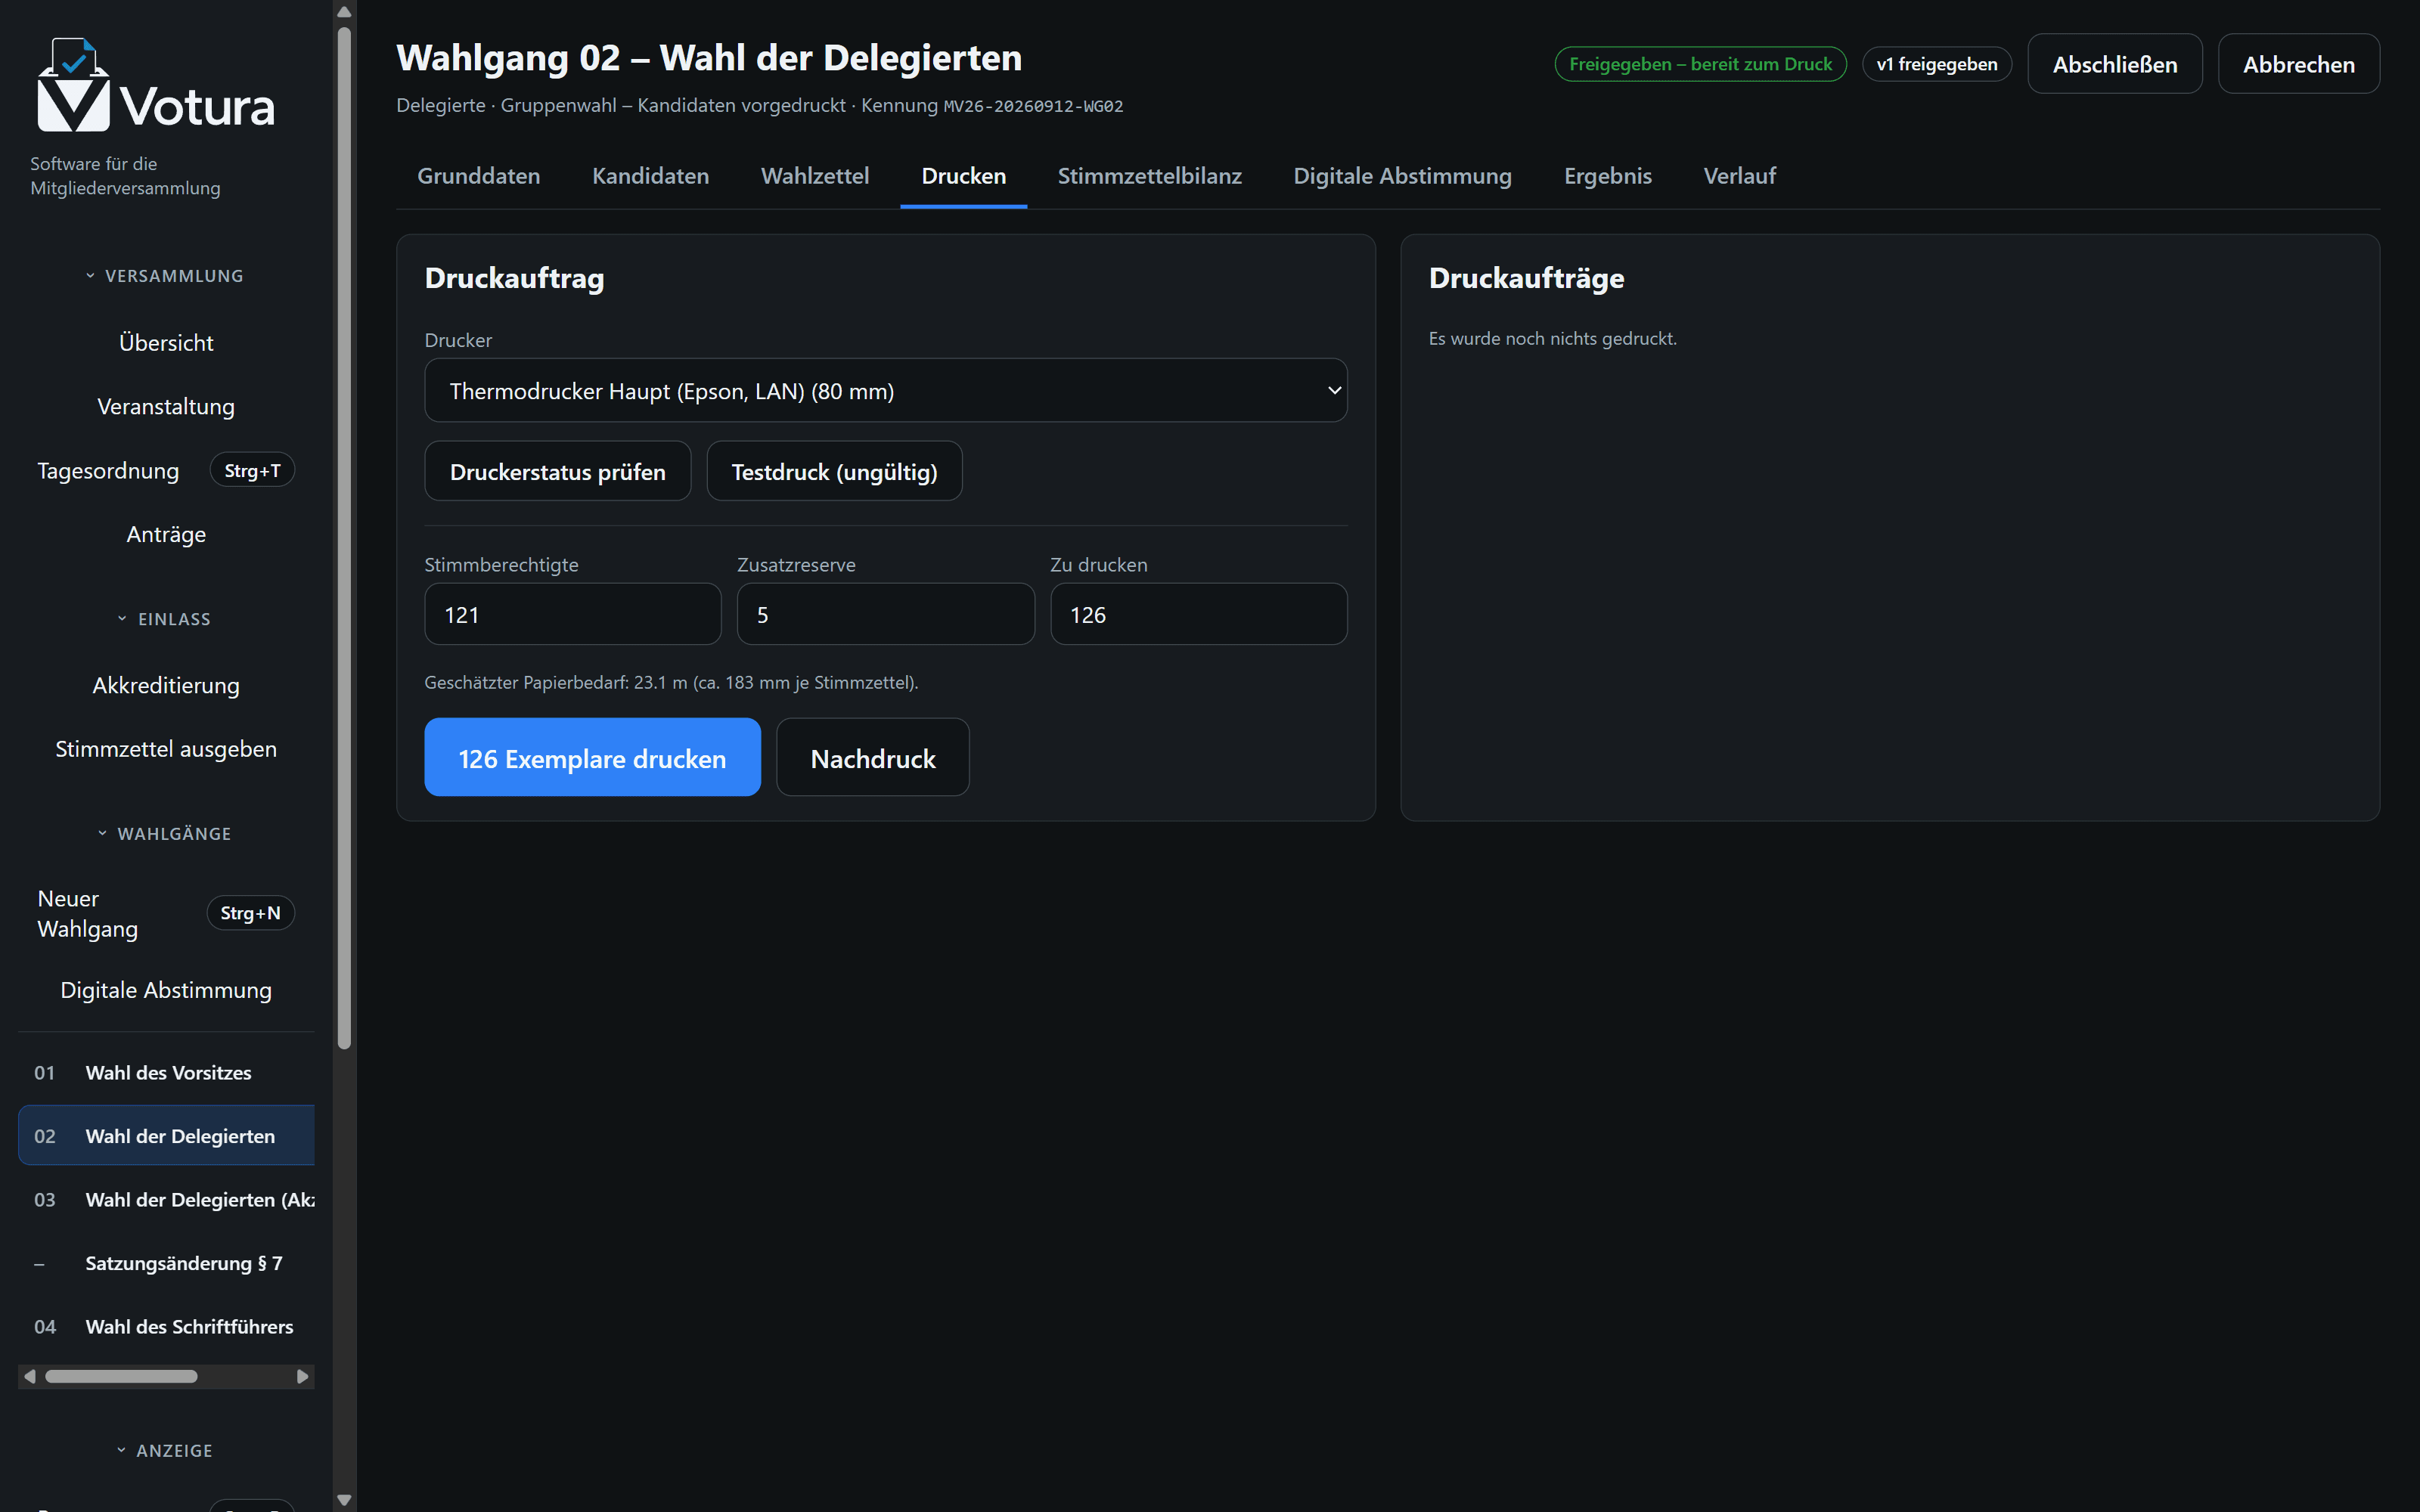Open the Digitale Abstimmung tab
Image resolution: width=2420 pixels, height=1512 pixels.
[1402, 176]
